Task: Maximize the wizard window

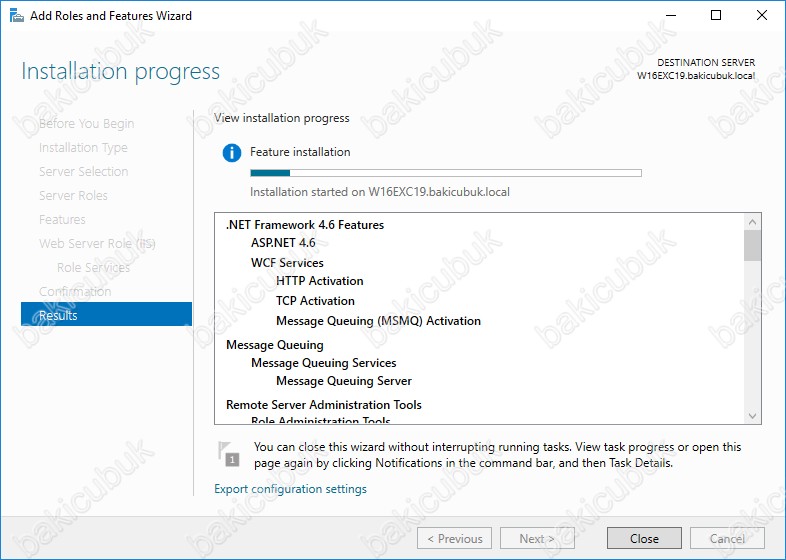Action: coord(716,15)
